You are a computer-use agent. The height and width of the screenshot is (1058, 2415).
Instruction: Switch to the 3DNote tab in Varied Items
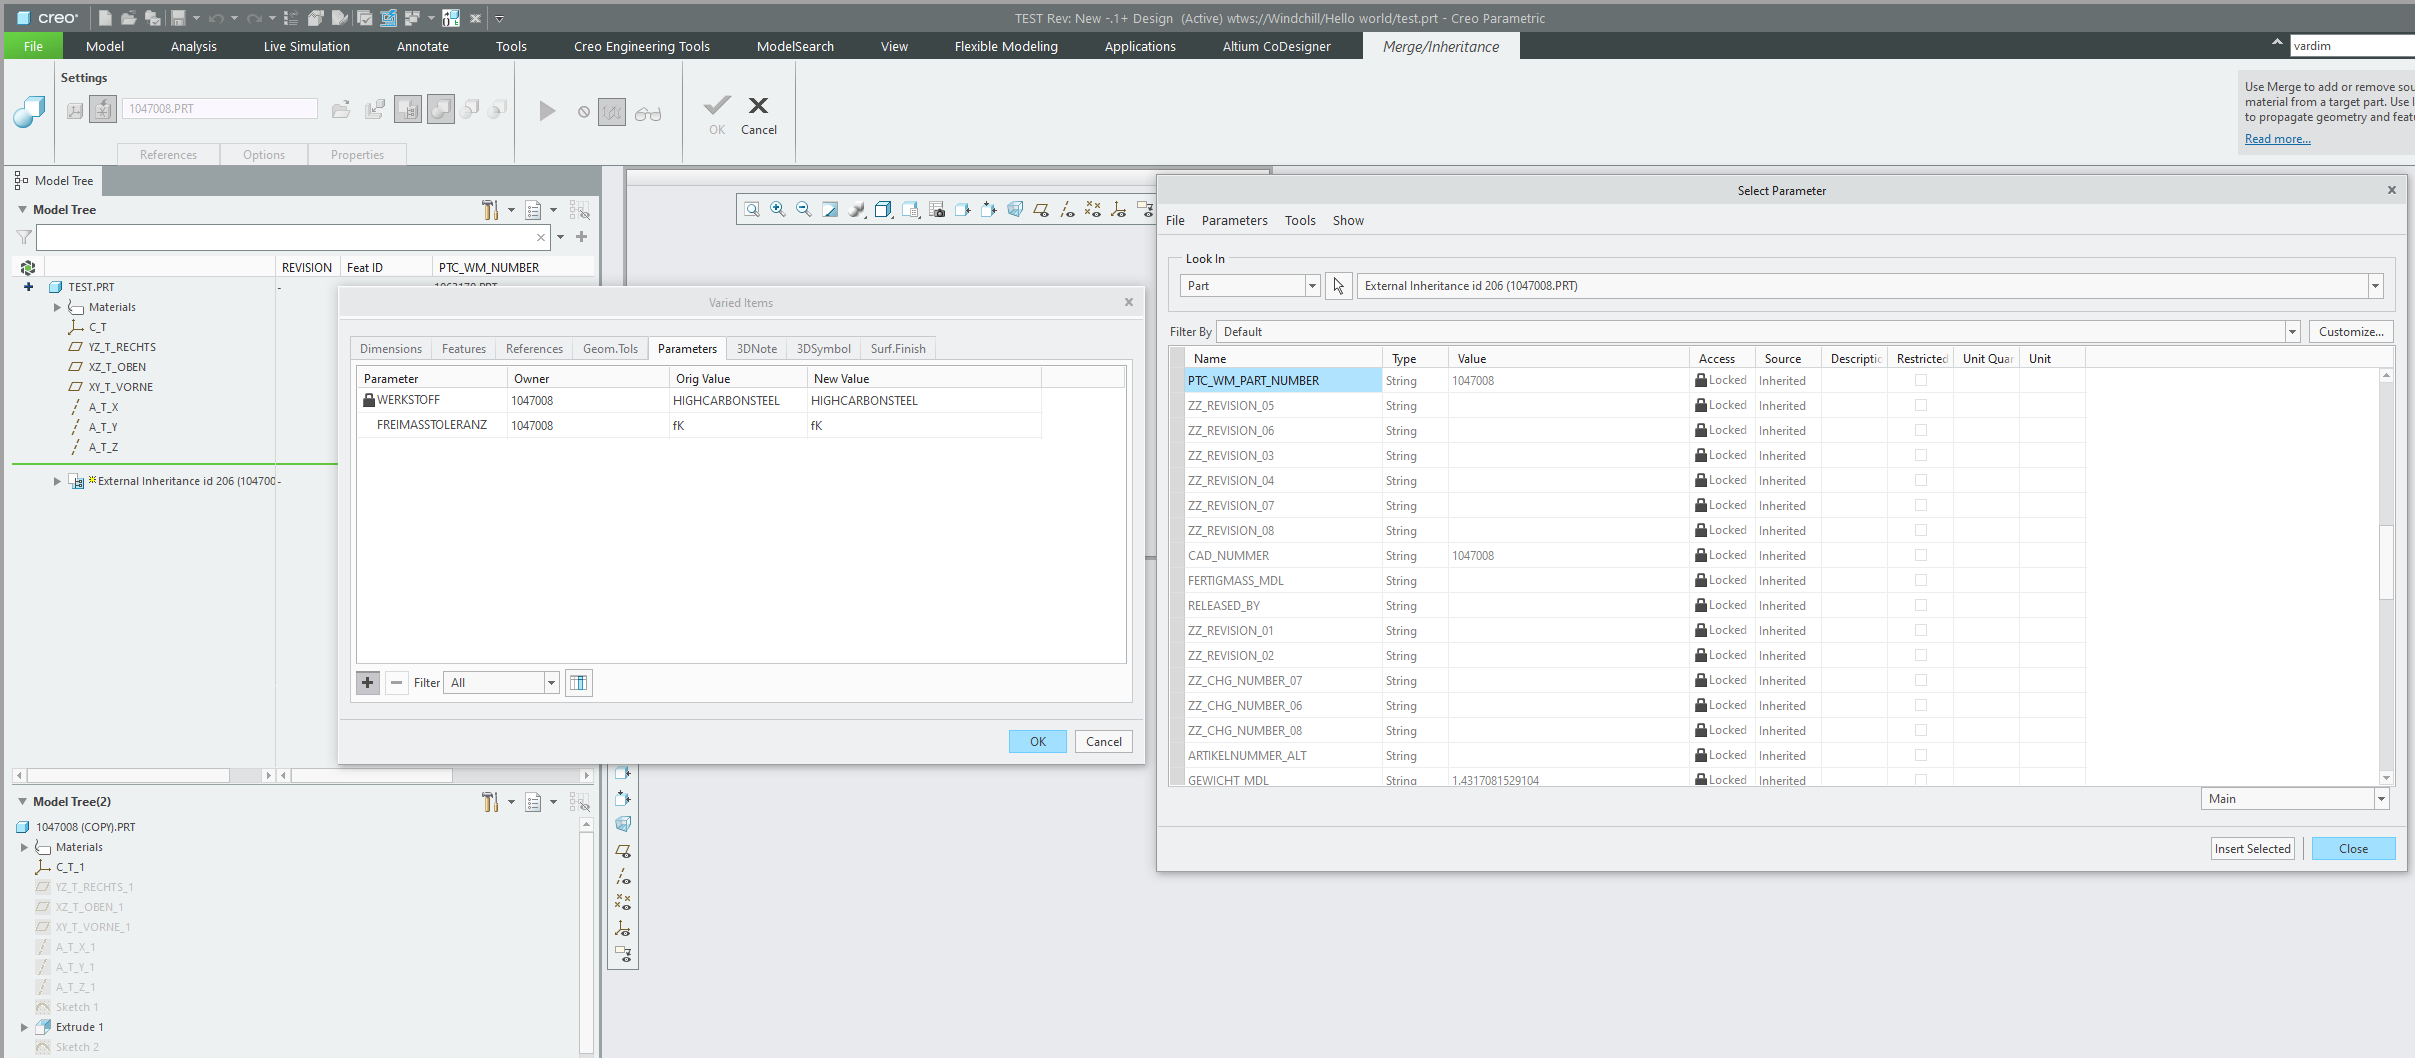756,349
